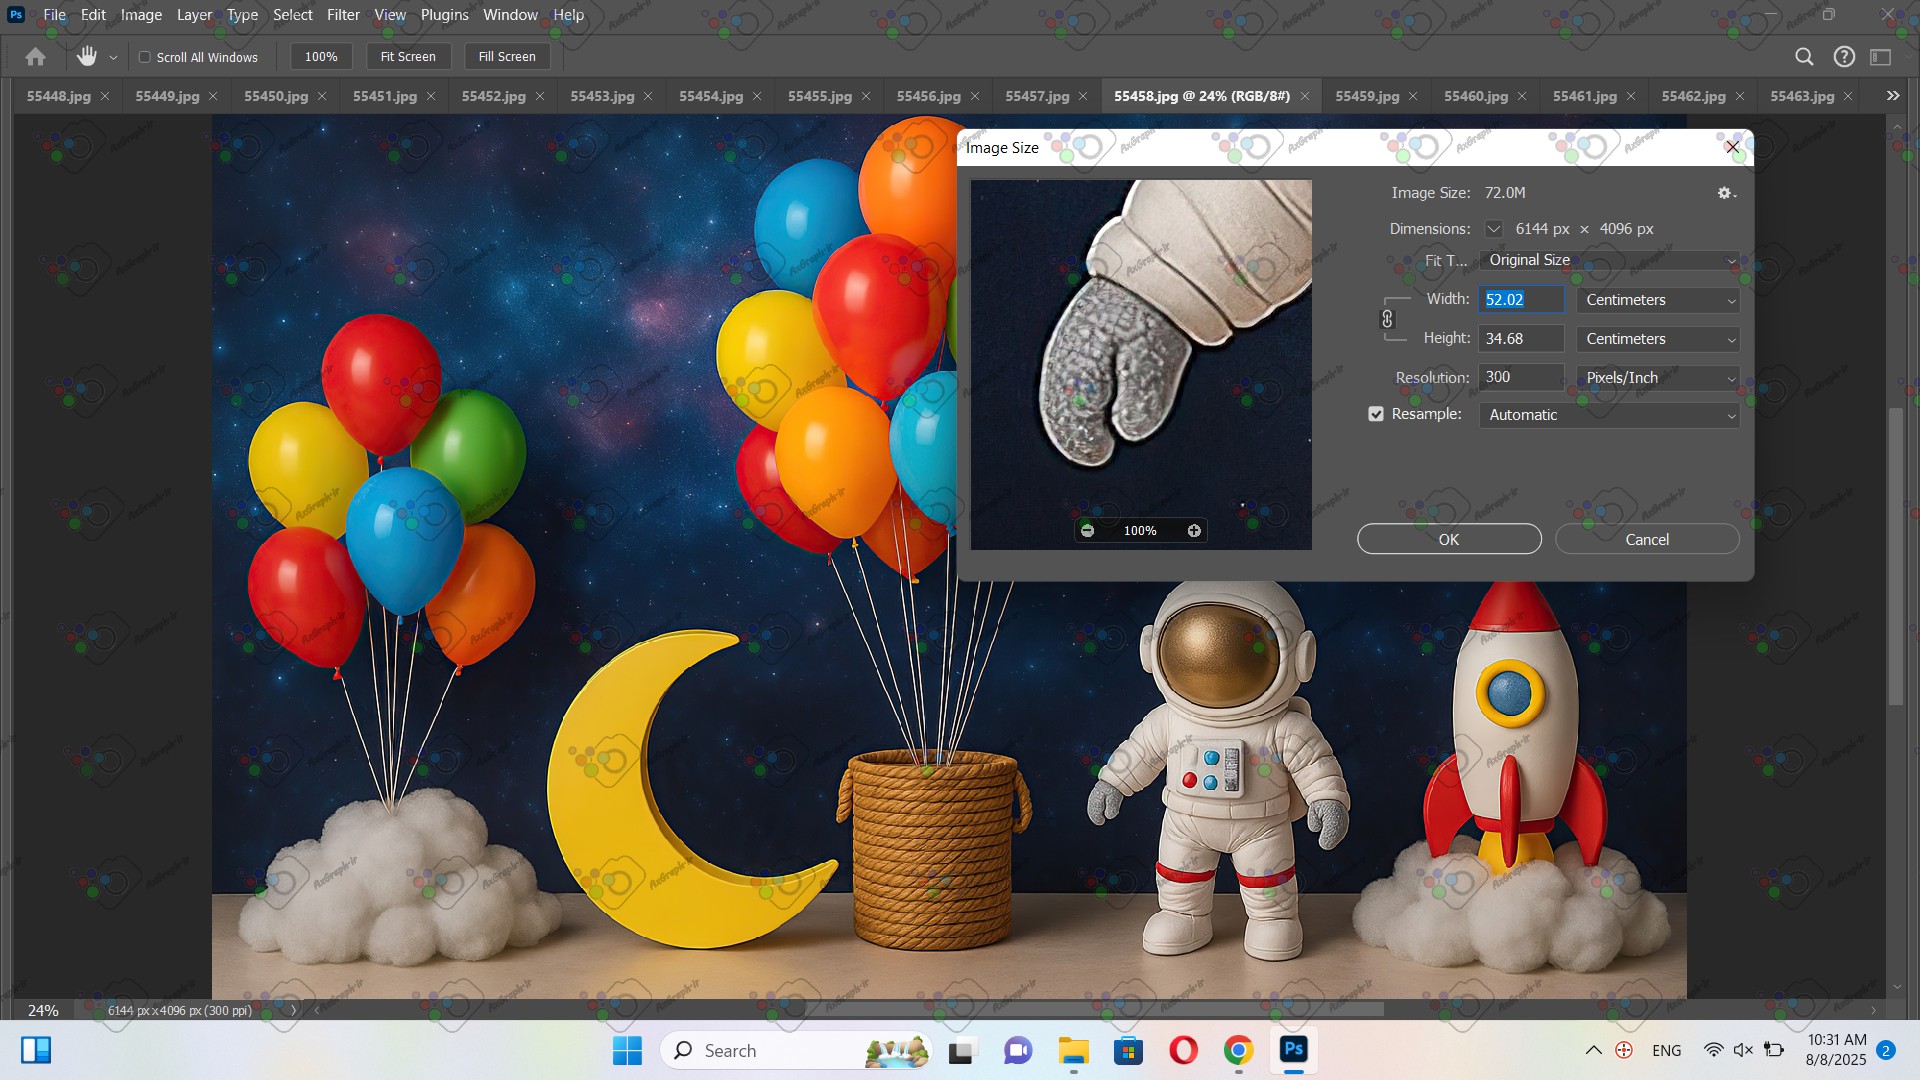
Task: Toggle the constrain proportions link icon
Action: click(x=1387, y=319)
